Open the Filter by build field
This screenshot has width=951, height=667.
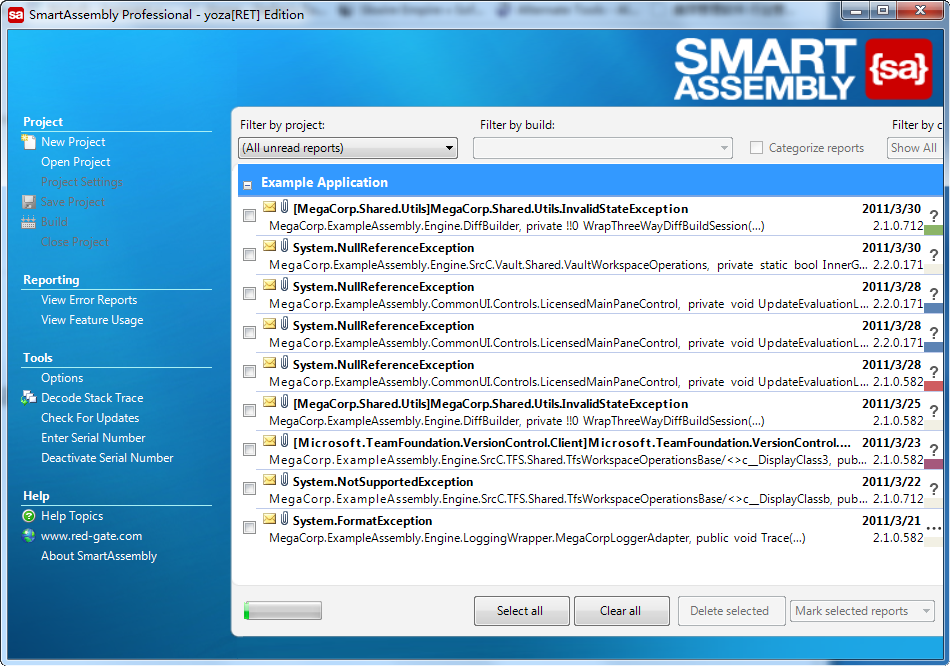tap(603, 148)
